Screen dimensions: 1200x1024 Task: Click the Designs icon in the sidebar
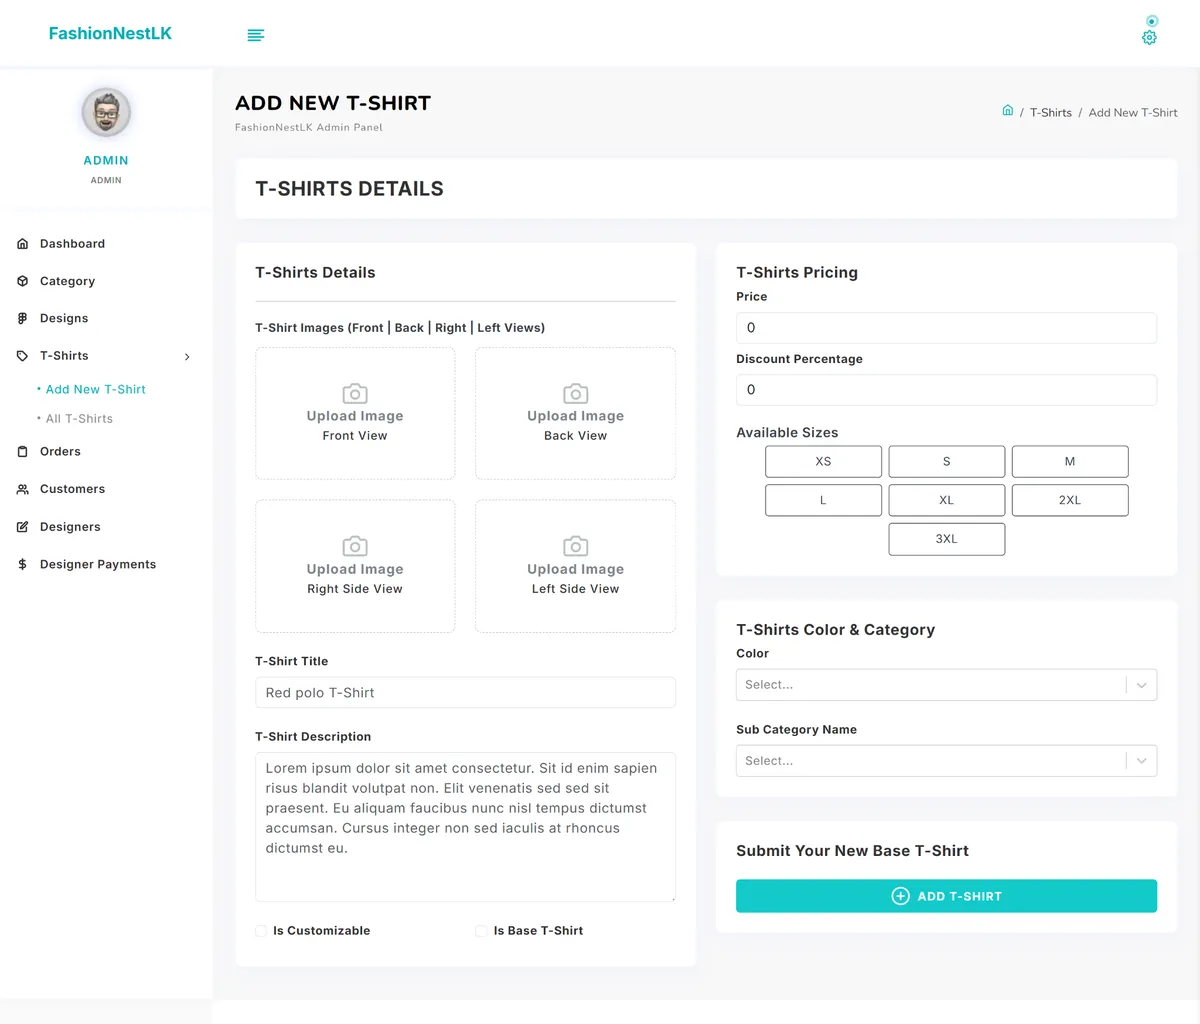[22, 318]
